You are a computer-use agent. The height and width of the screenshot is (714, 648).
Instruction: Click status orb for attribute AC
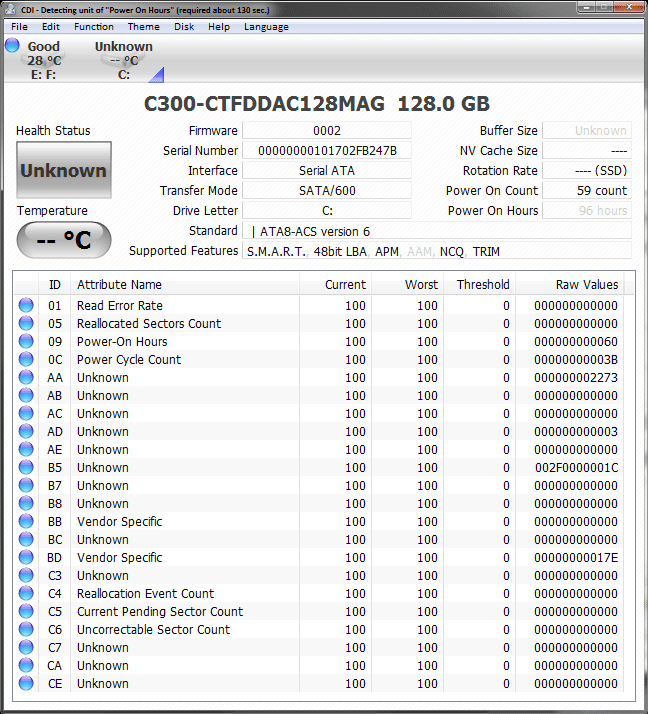[x=26, y=413]
